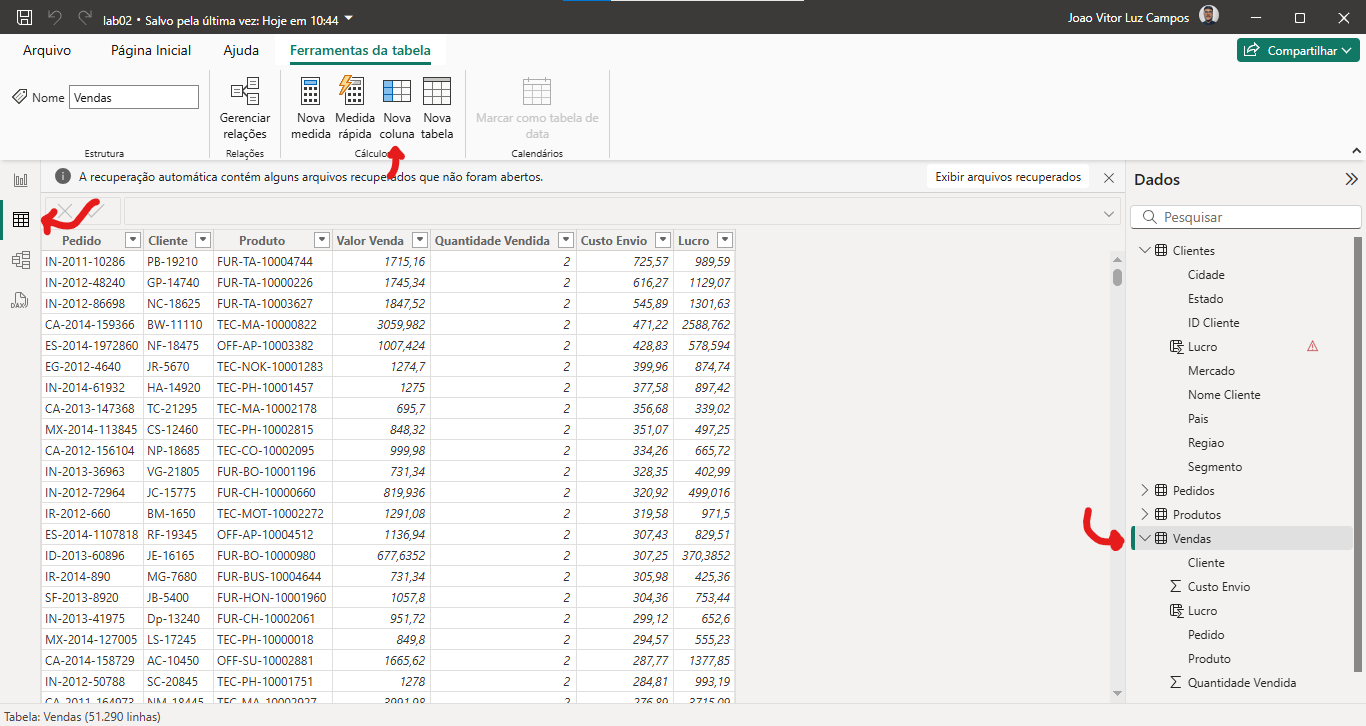
Task: Open the Model view from left sidebar
Action: pyautogui.click(x=20, y=260)
